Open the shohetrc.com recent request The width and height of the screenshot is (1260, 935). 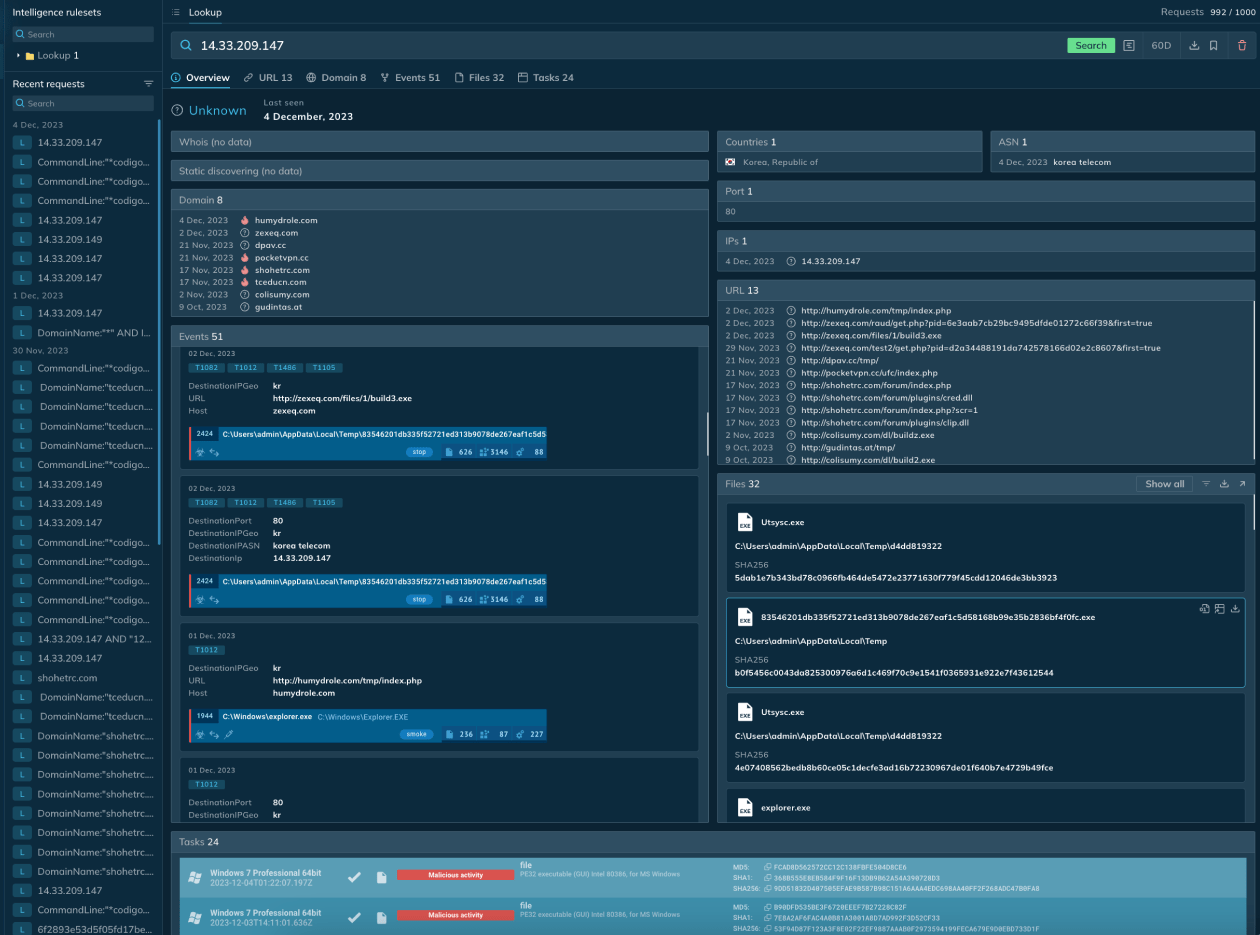(x=67, y=678)
